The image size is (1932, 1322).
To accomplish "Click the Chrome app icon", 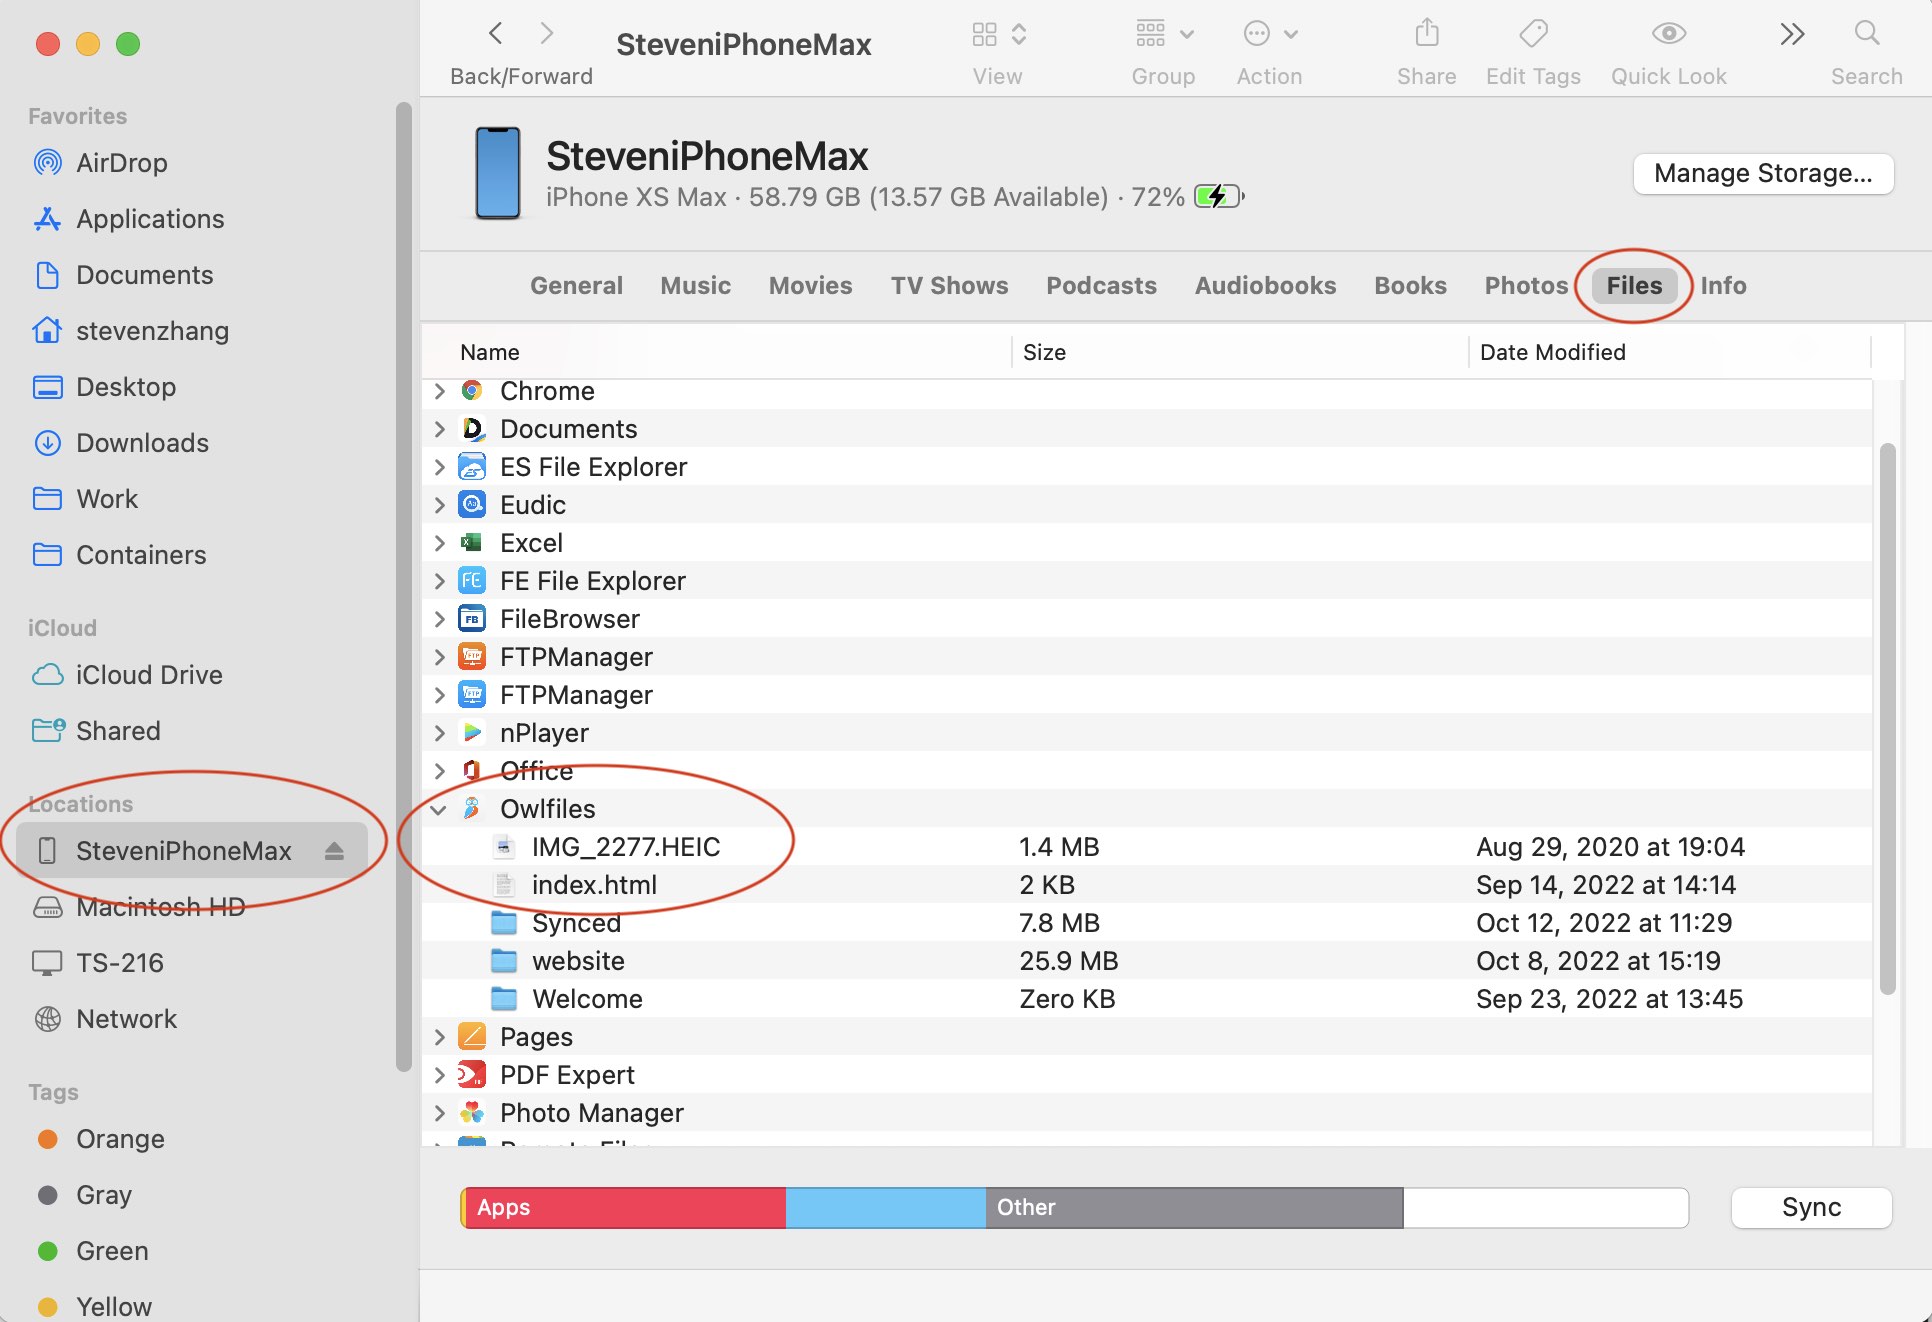I will coord(472,391).
